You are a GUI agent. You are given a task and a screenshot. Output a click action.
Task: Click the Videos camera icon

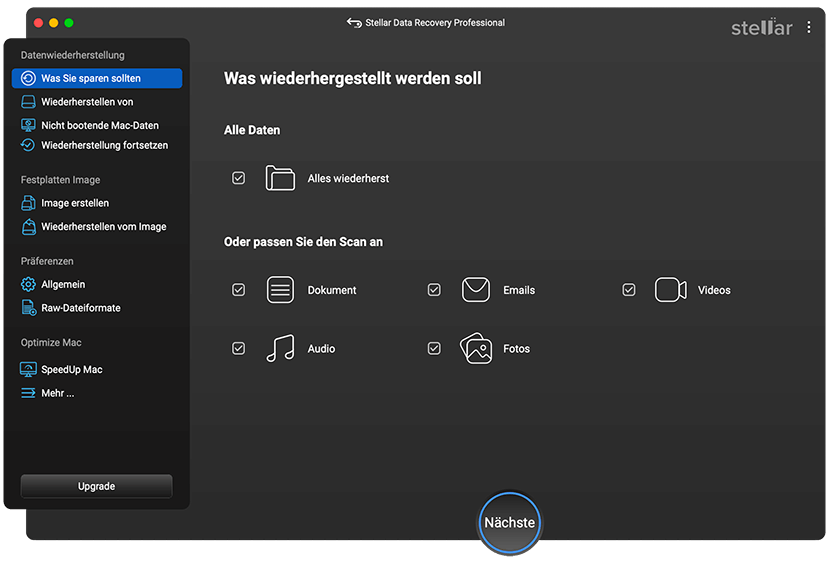(671, 290)
